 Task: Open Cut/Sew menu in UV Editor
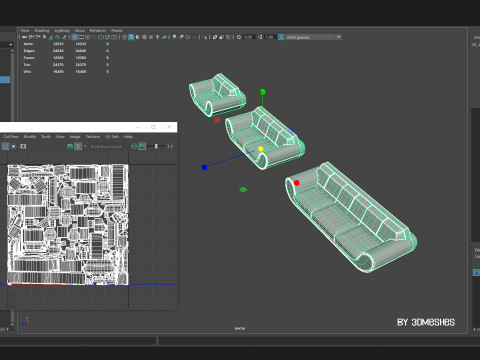click(11, 137)
